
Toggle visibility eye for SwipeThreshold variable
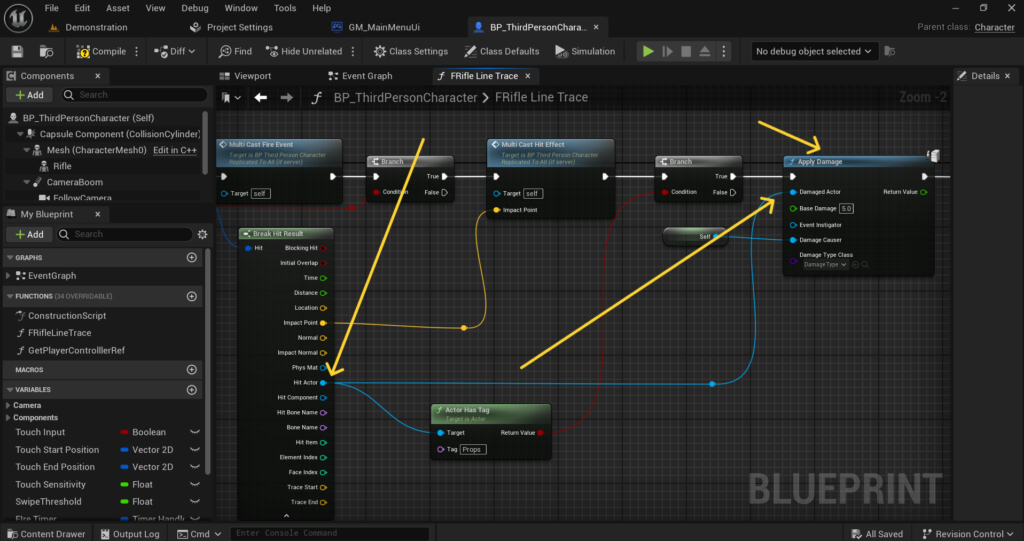click(x=194, y=502)
